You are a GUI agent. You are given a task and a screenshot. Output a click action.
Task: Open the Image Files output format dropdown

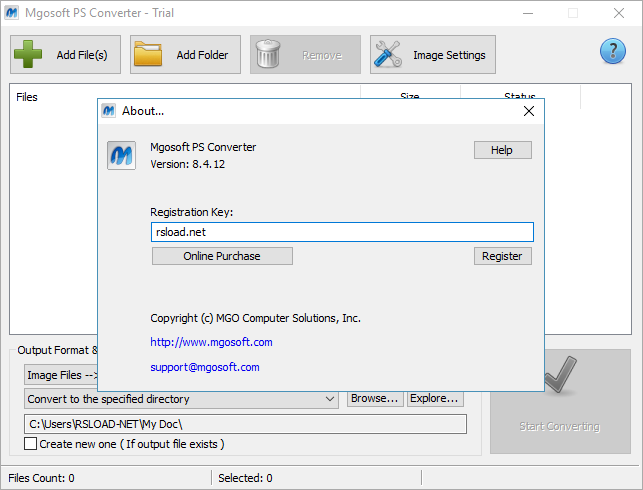click(x=60, y=375)
